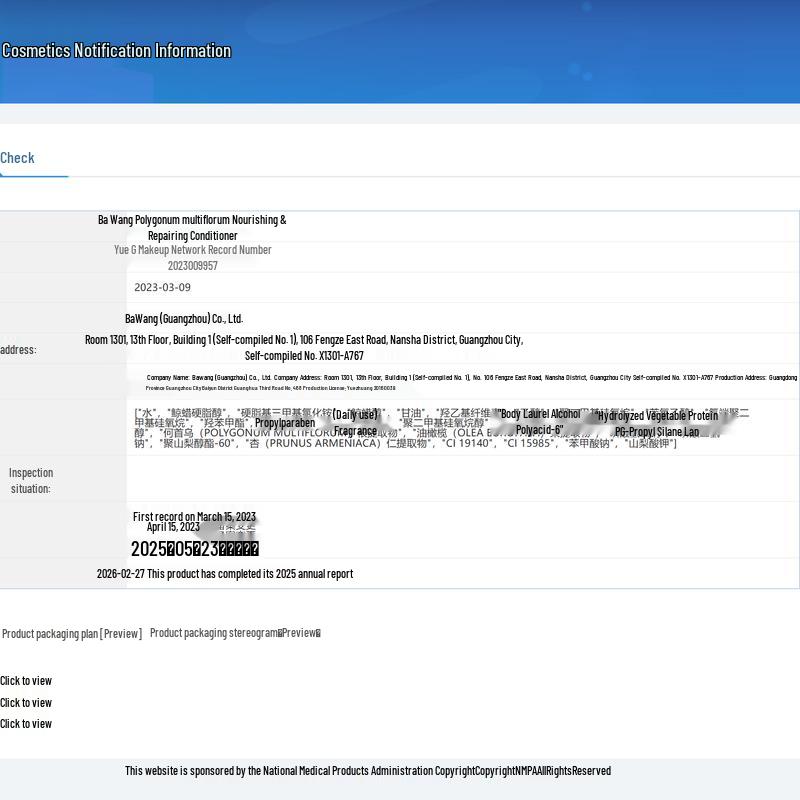Select the Yue G Makeup Network Record Number label
This screenshot has width=800, height=800.
click(x=193, y=250)
